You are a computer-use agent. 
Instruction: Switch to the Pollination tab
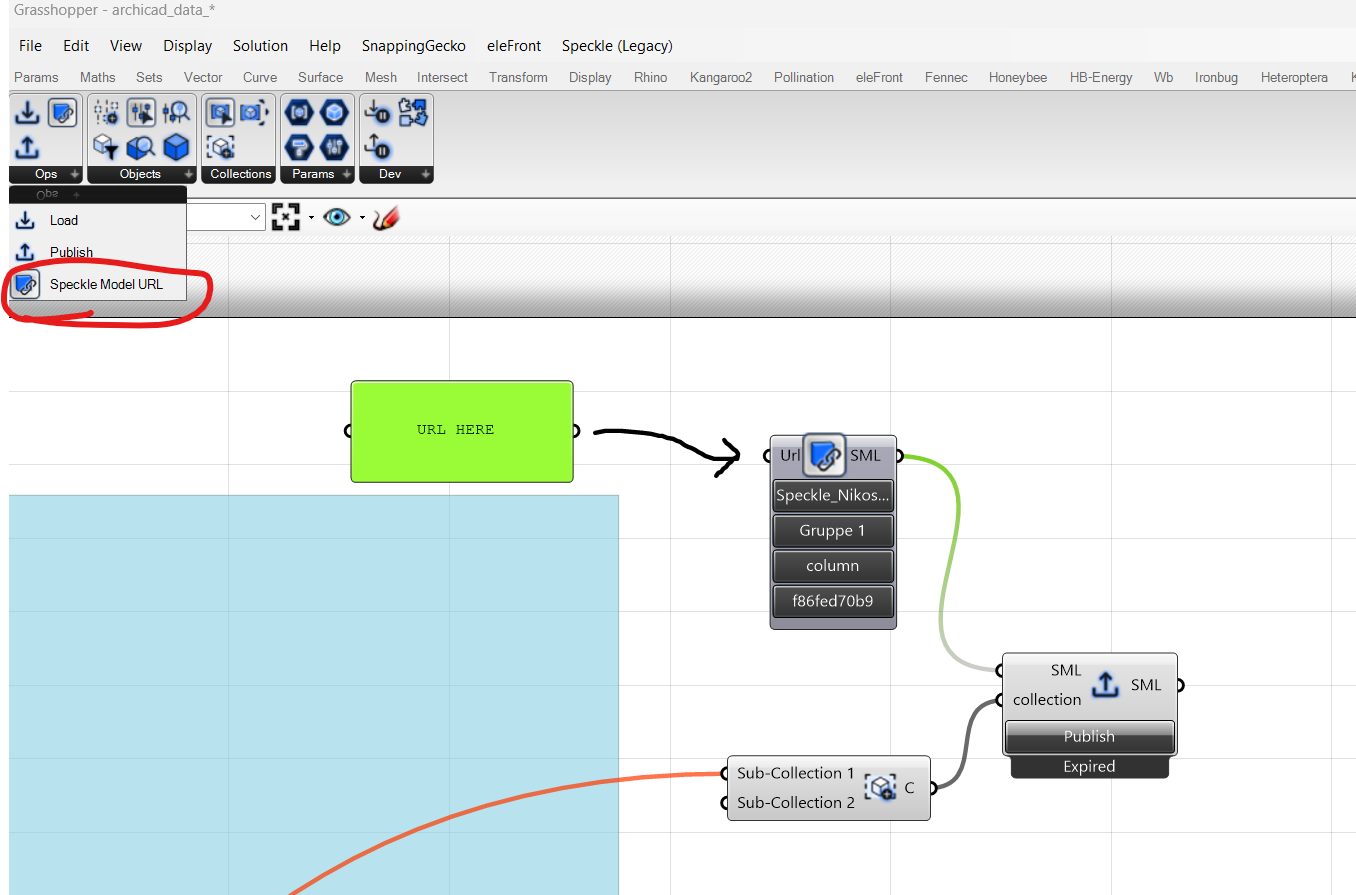click(804, 77)
